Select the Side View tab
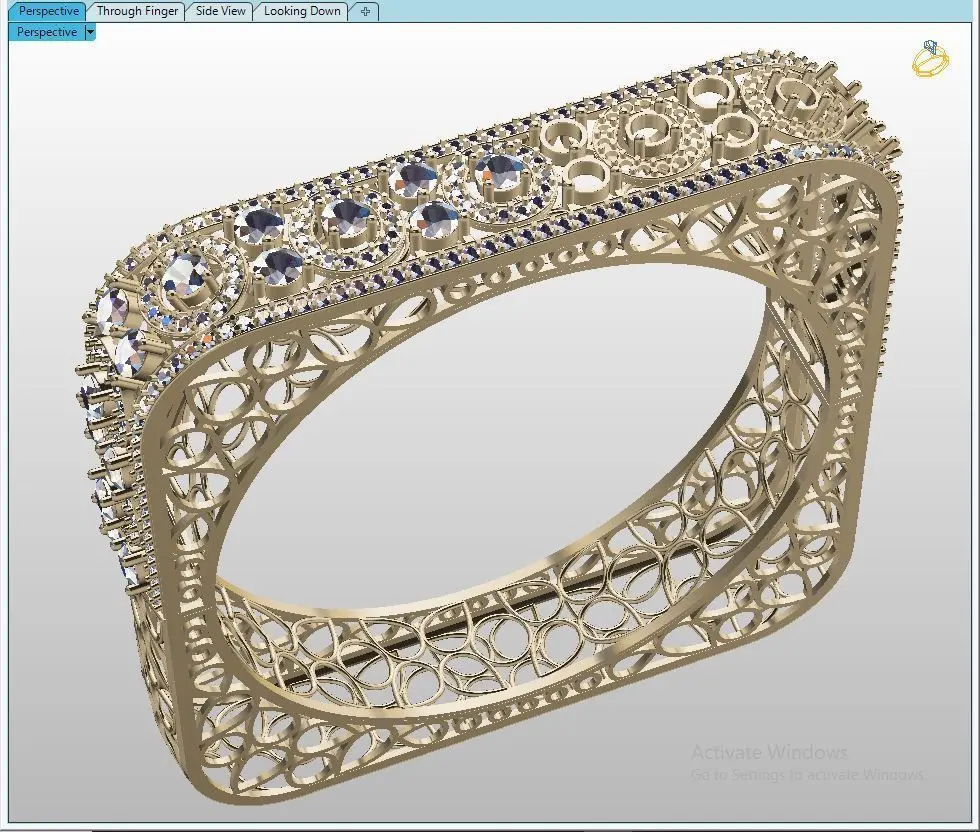 [221, 11]
